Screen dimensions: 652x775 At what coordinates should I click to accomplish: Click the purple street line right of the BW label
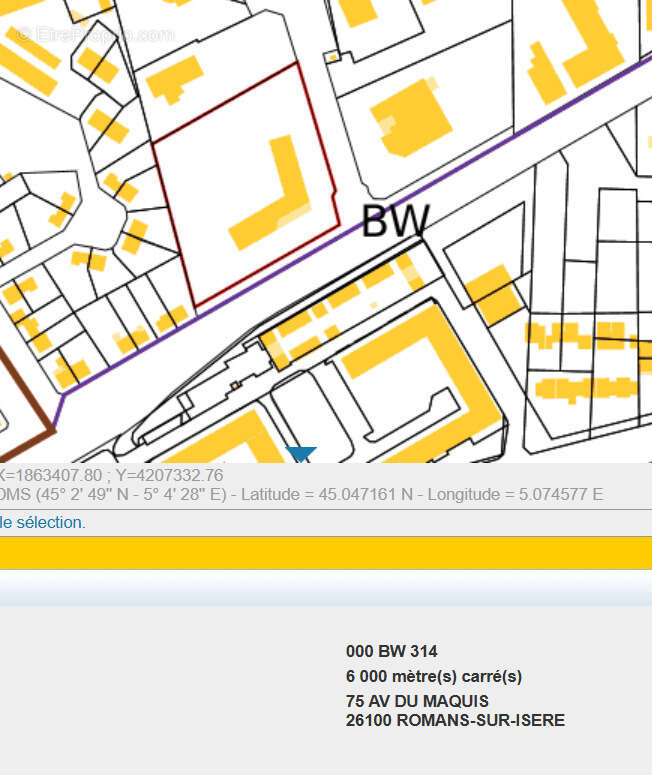coord(520,138)
